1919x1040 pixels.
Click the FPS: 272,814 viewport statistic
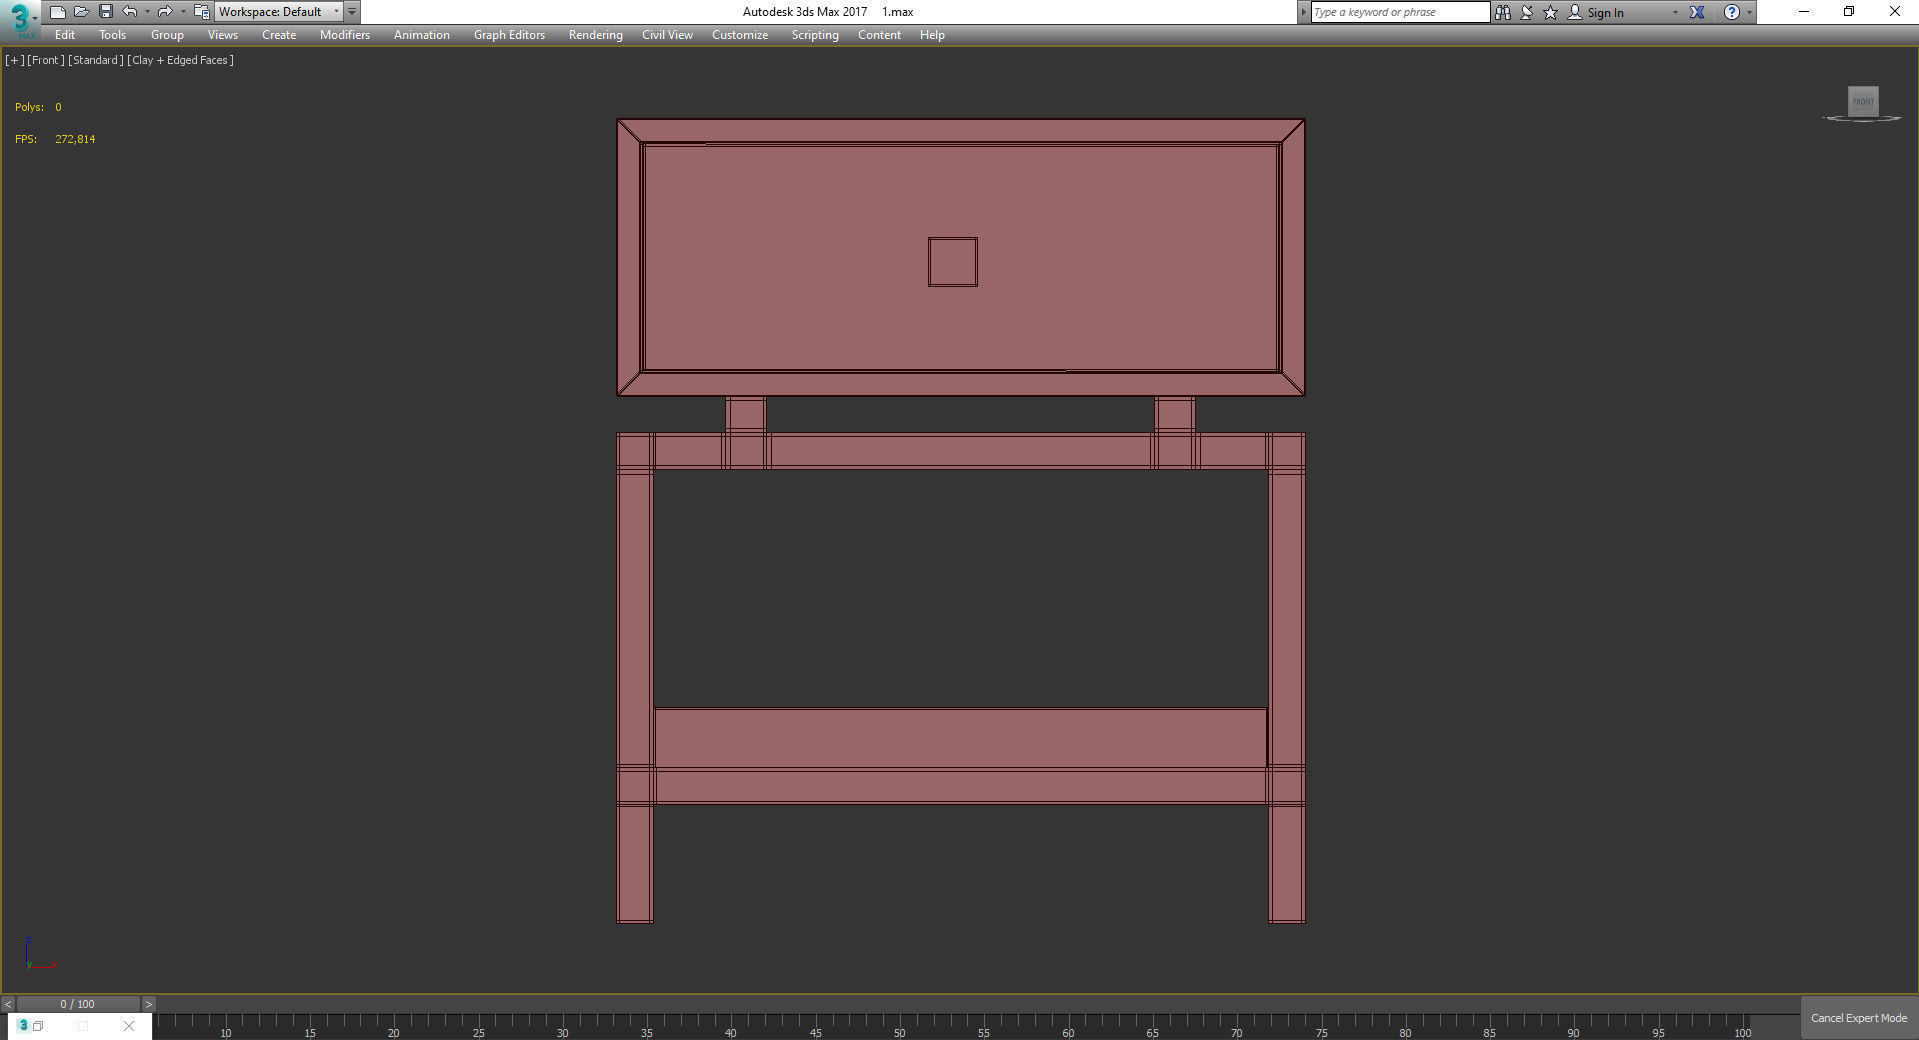pyautogui.click(x=55, y=139)
